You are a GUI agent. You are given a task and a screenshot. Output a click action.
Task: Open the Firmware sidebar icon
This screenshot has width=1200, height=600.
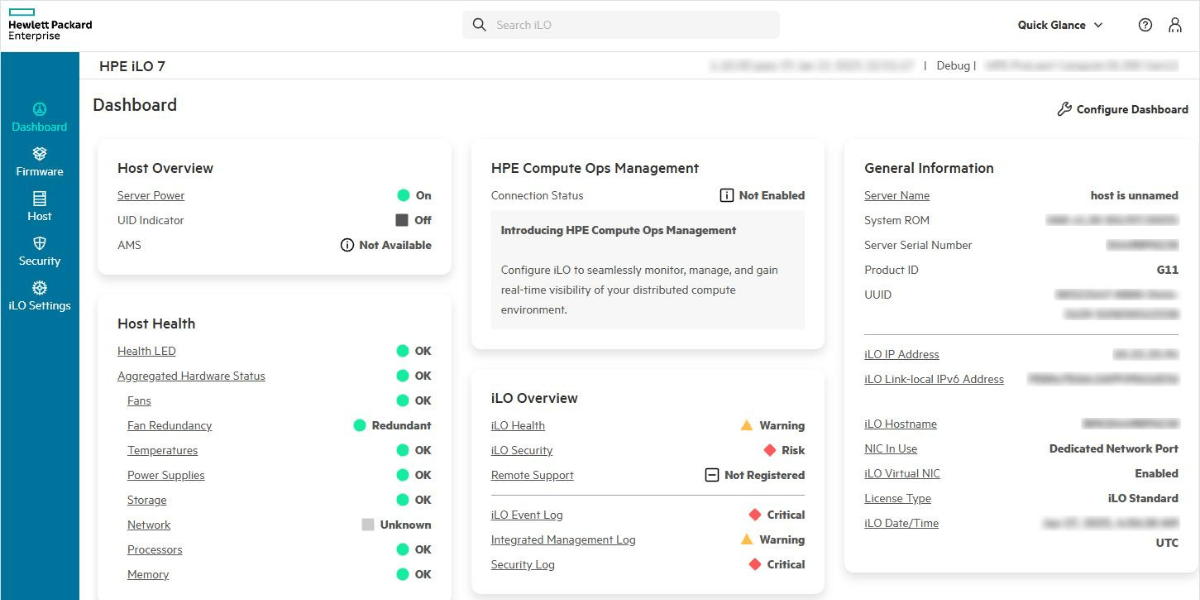point(39,154)
